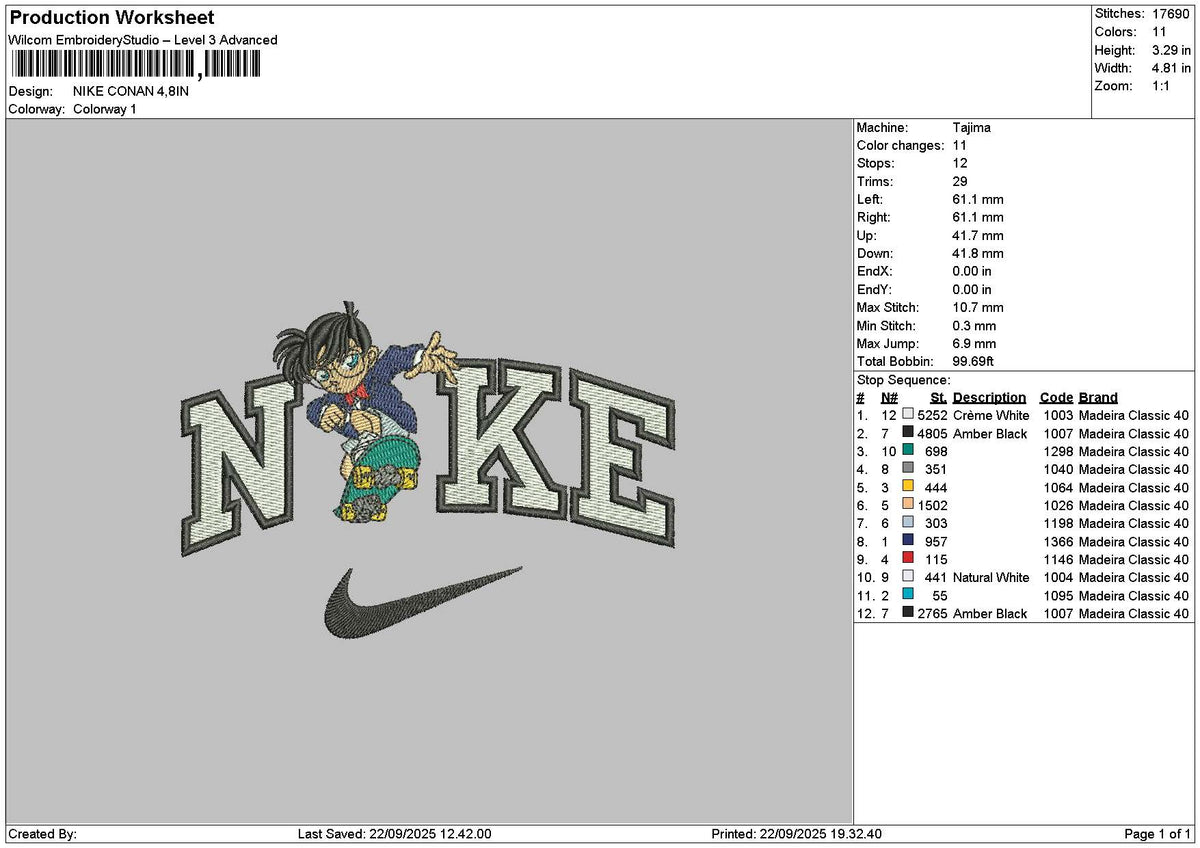The height and width of the screenshot is (848, 1200).
Task: Click the Colors value 11 in the header
Action: tap(1158, 32)
